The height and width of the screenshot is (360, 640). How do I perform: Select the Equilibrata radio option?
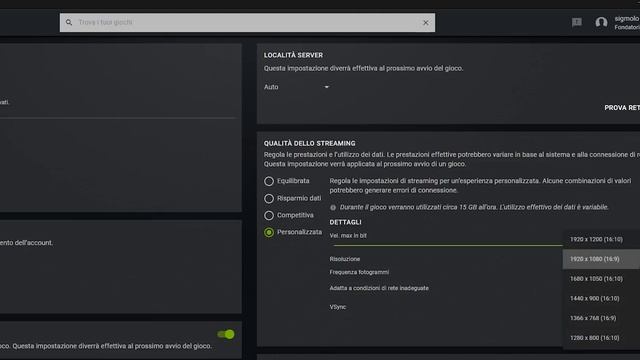(x=269, y=181)
